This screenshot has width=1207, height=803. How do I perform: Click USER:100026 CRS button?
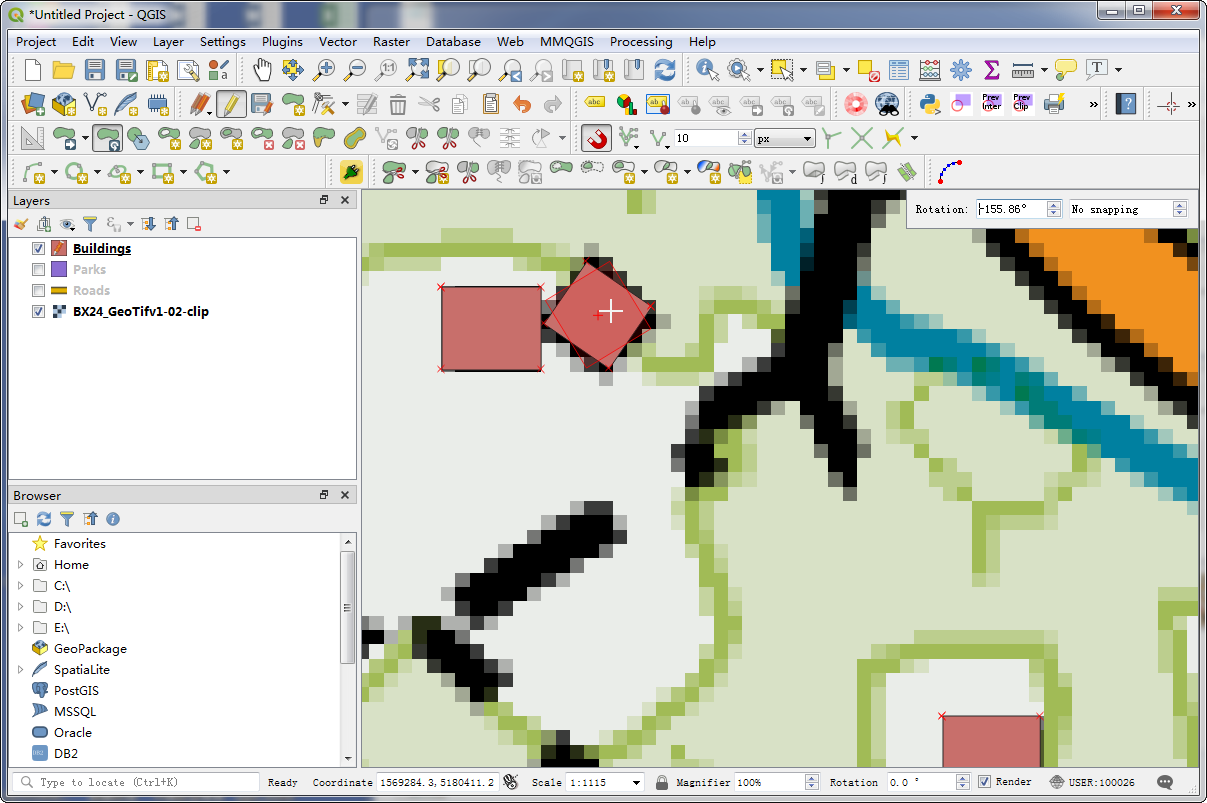click(x=1092, y=782)
